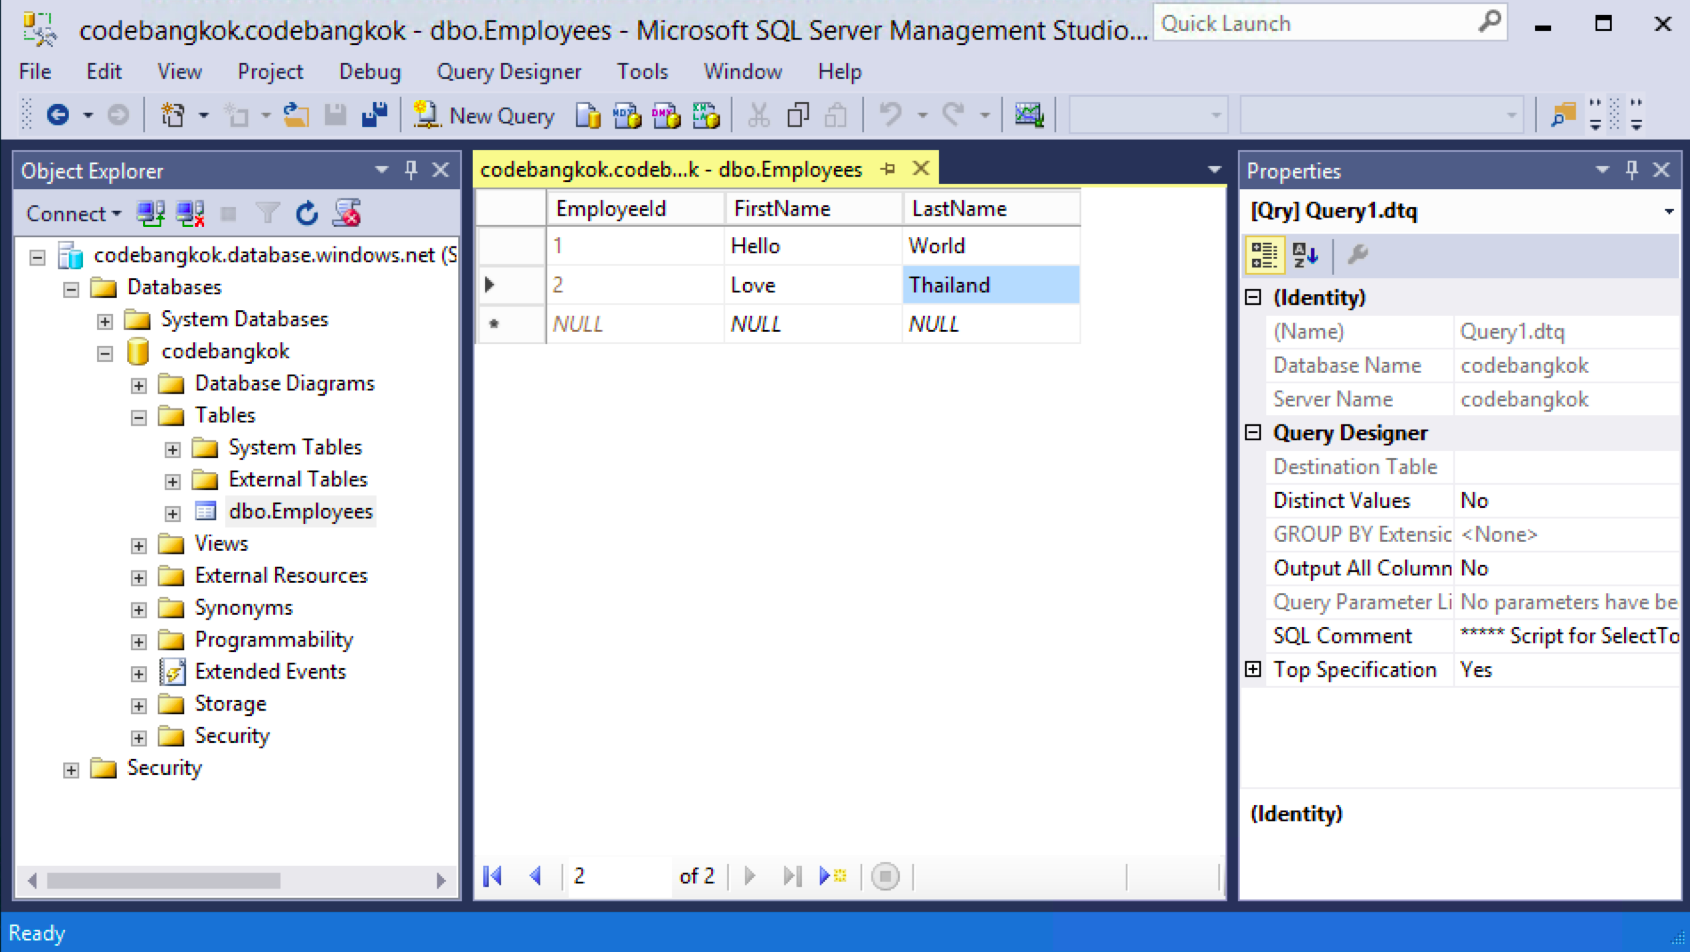Switch Properties to Categorized view
Image resolution: width=1690 pixels, height=952 pixels.
pos(1264,255)
